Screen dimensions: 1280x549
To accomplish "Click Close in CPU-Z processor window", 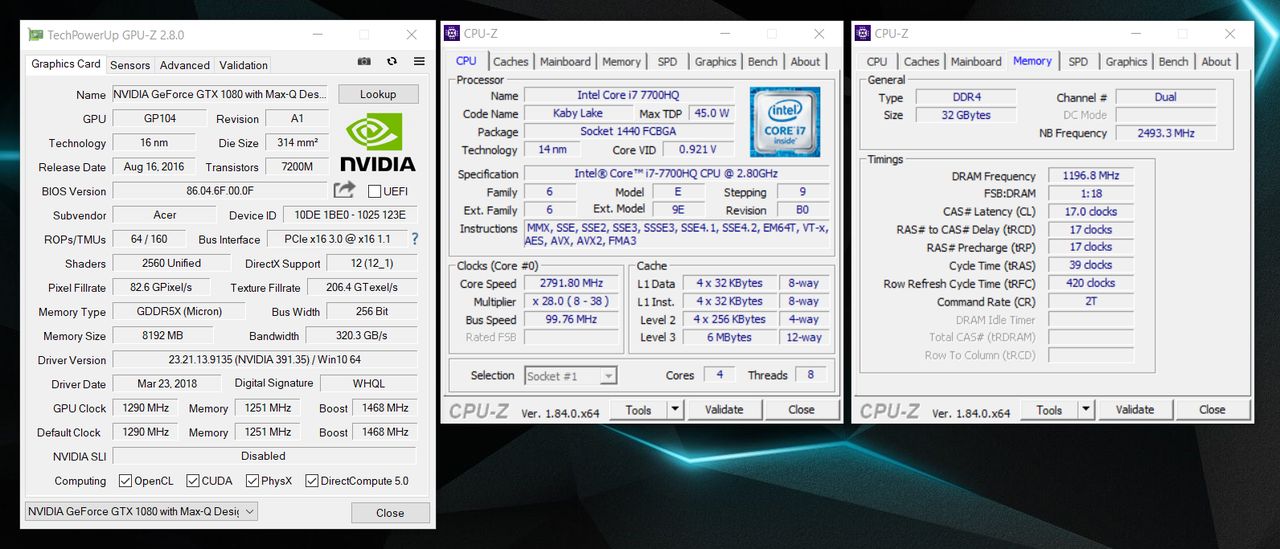I will 801,409.
